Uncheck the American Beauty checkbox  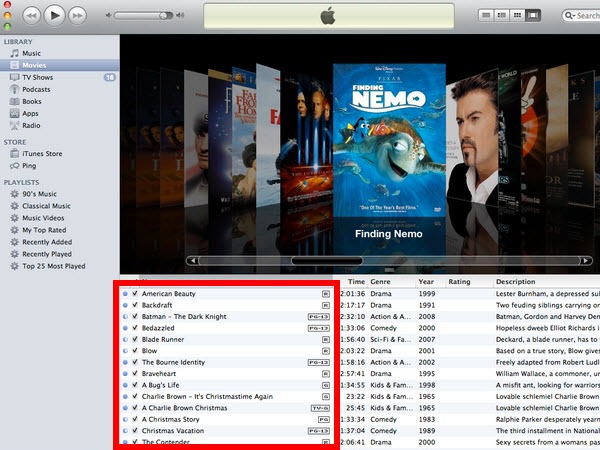[135, 294]
